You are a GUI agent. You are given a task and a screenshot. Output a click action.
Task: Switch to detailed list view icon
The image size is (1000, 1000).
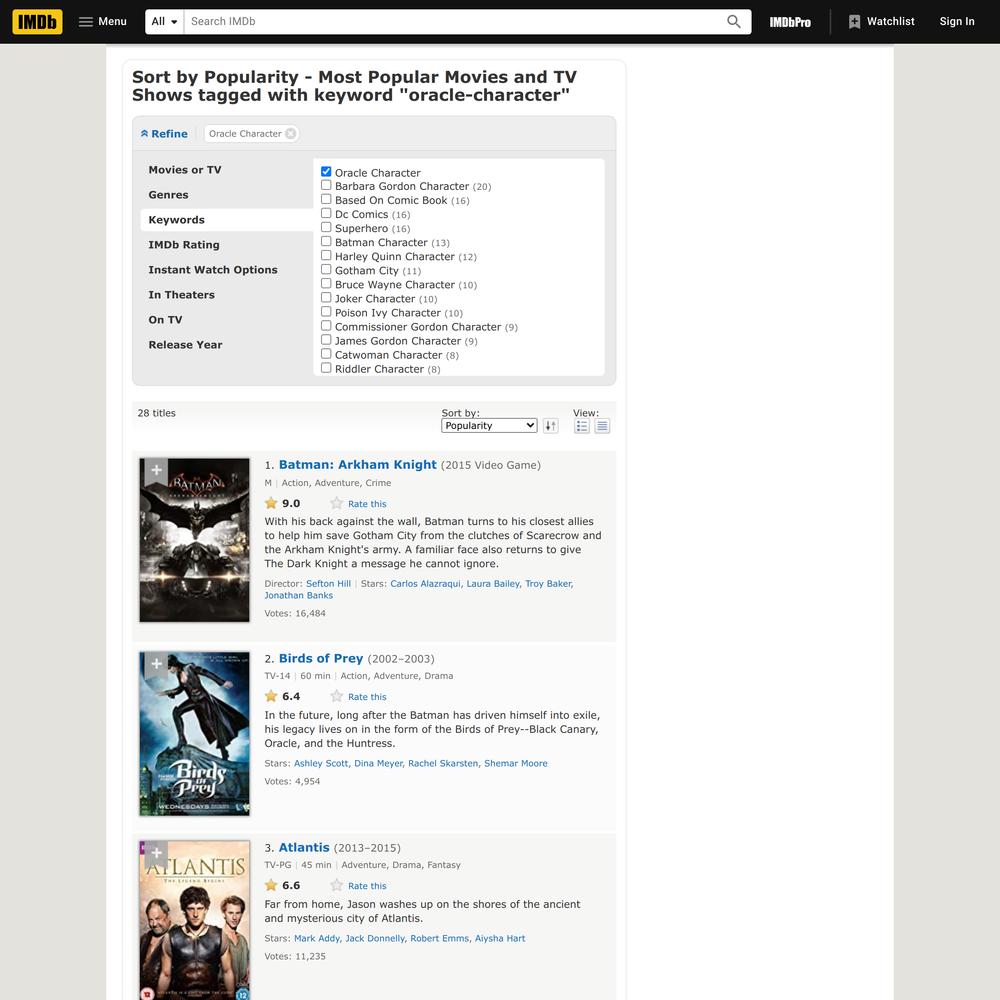click(x=582, y=425)
